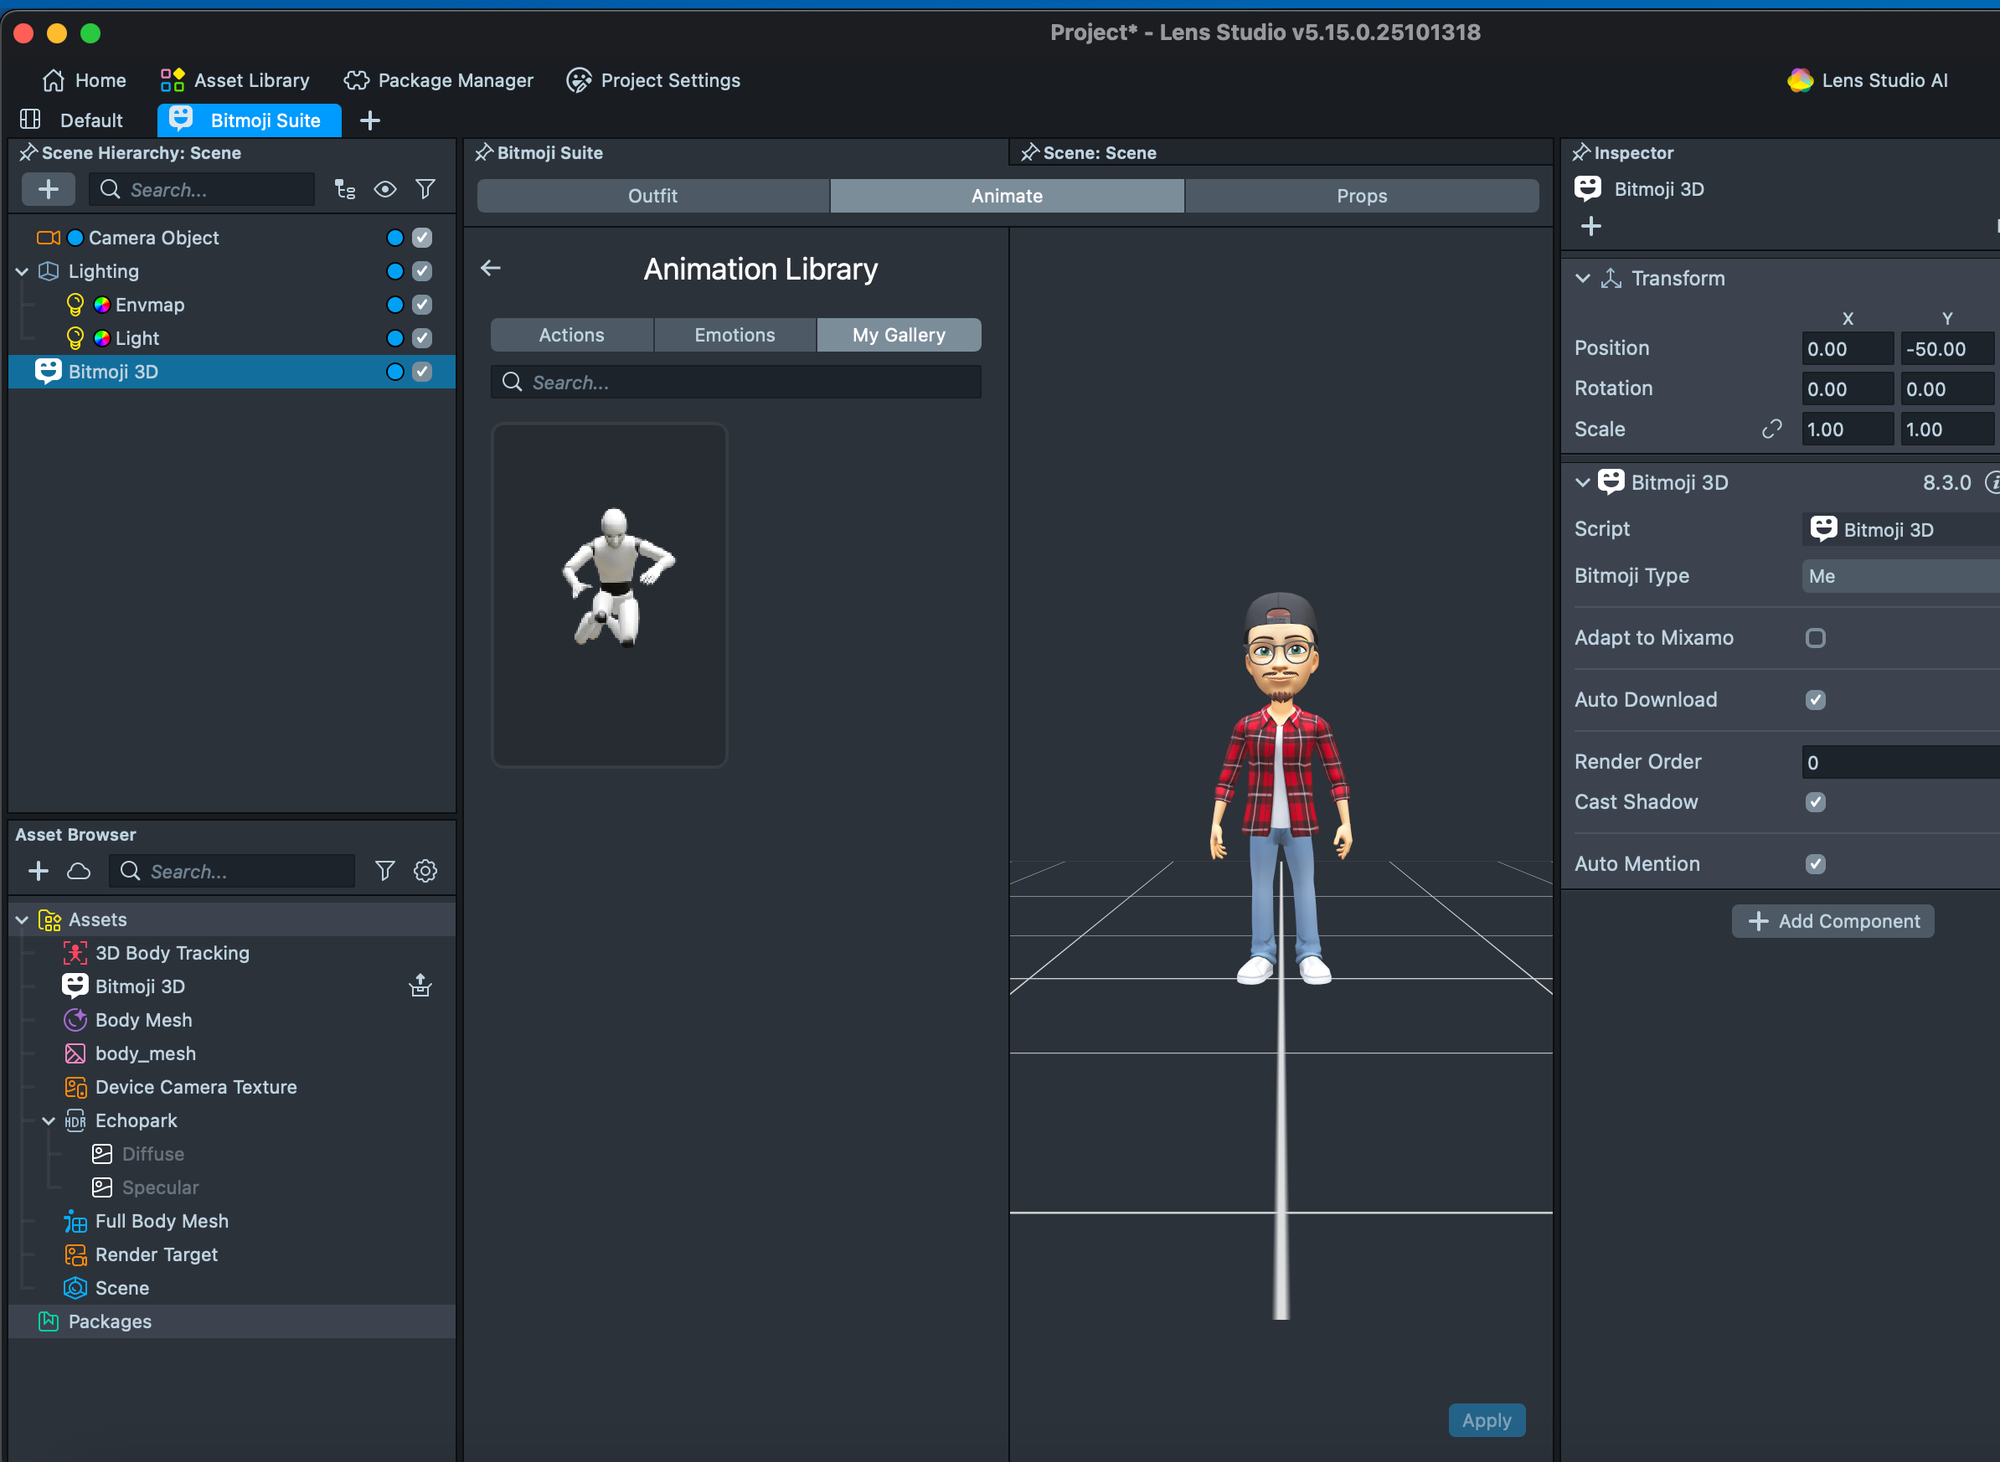Screen dimensions: 2000x1462
Task: Click the Camera Object camera icon
Action: (48, 238)
